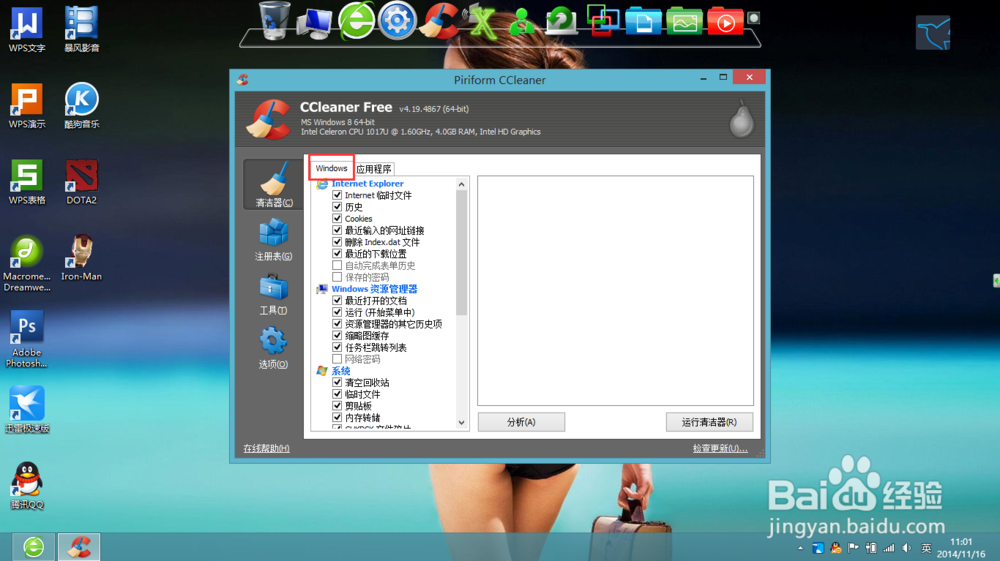Screen dimensions: 1000x561
Task: Open Recycle Bin in the top dock
Action: (x=274, y=20)
